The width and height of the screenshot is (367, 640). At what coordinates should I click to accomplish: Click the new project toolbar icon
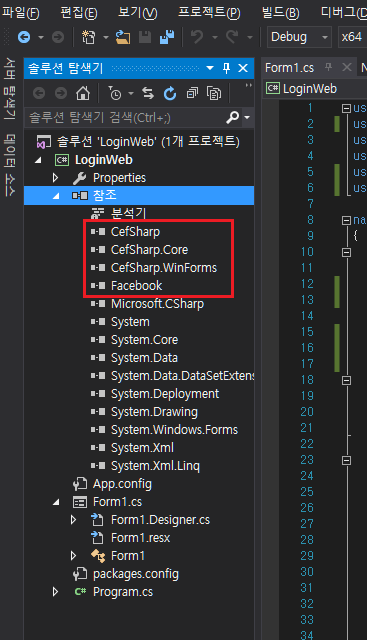click(89, 38)
